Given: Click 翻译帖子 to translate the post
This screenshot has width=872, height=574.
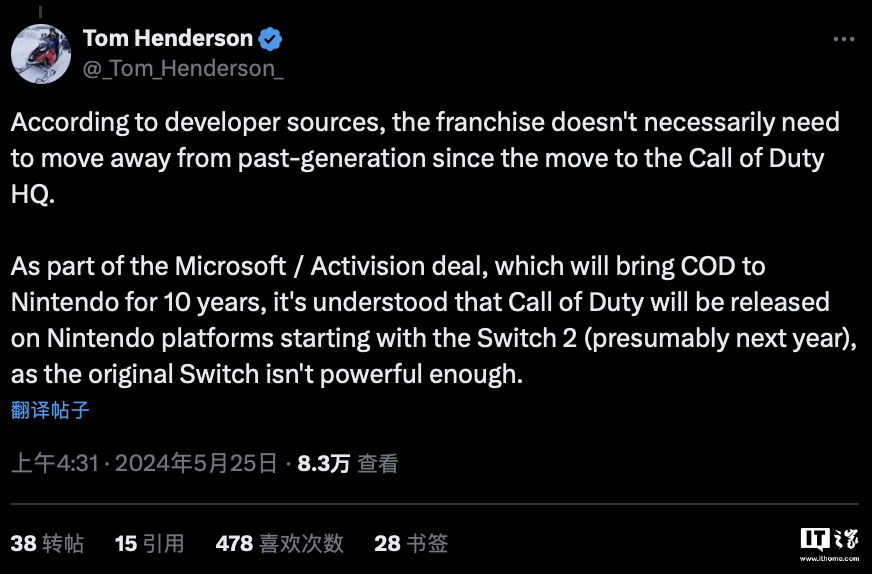Looking at the screenshot, I should pyautogui.click(x=50, y=410).
